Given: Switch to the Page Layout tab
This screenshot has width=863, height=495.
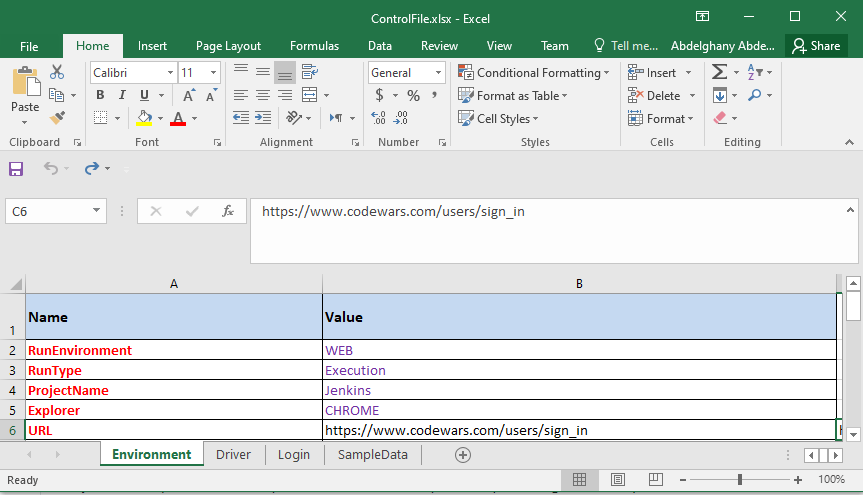Looking at the screenshot, I should click(x=228, y=46).
